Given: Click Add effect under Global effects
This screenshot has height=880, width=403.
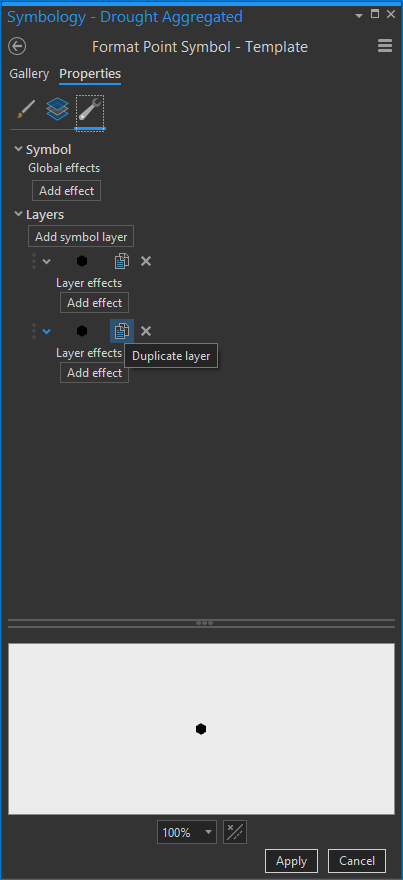Looking at the screenshot, I should click(x=66, y=191).
